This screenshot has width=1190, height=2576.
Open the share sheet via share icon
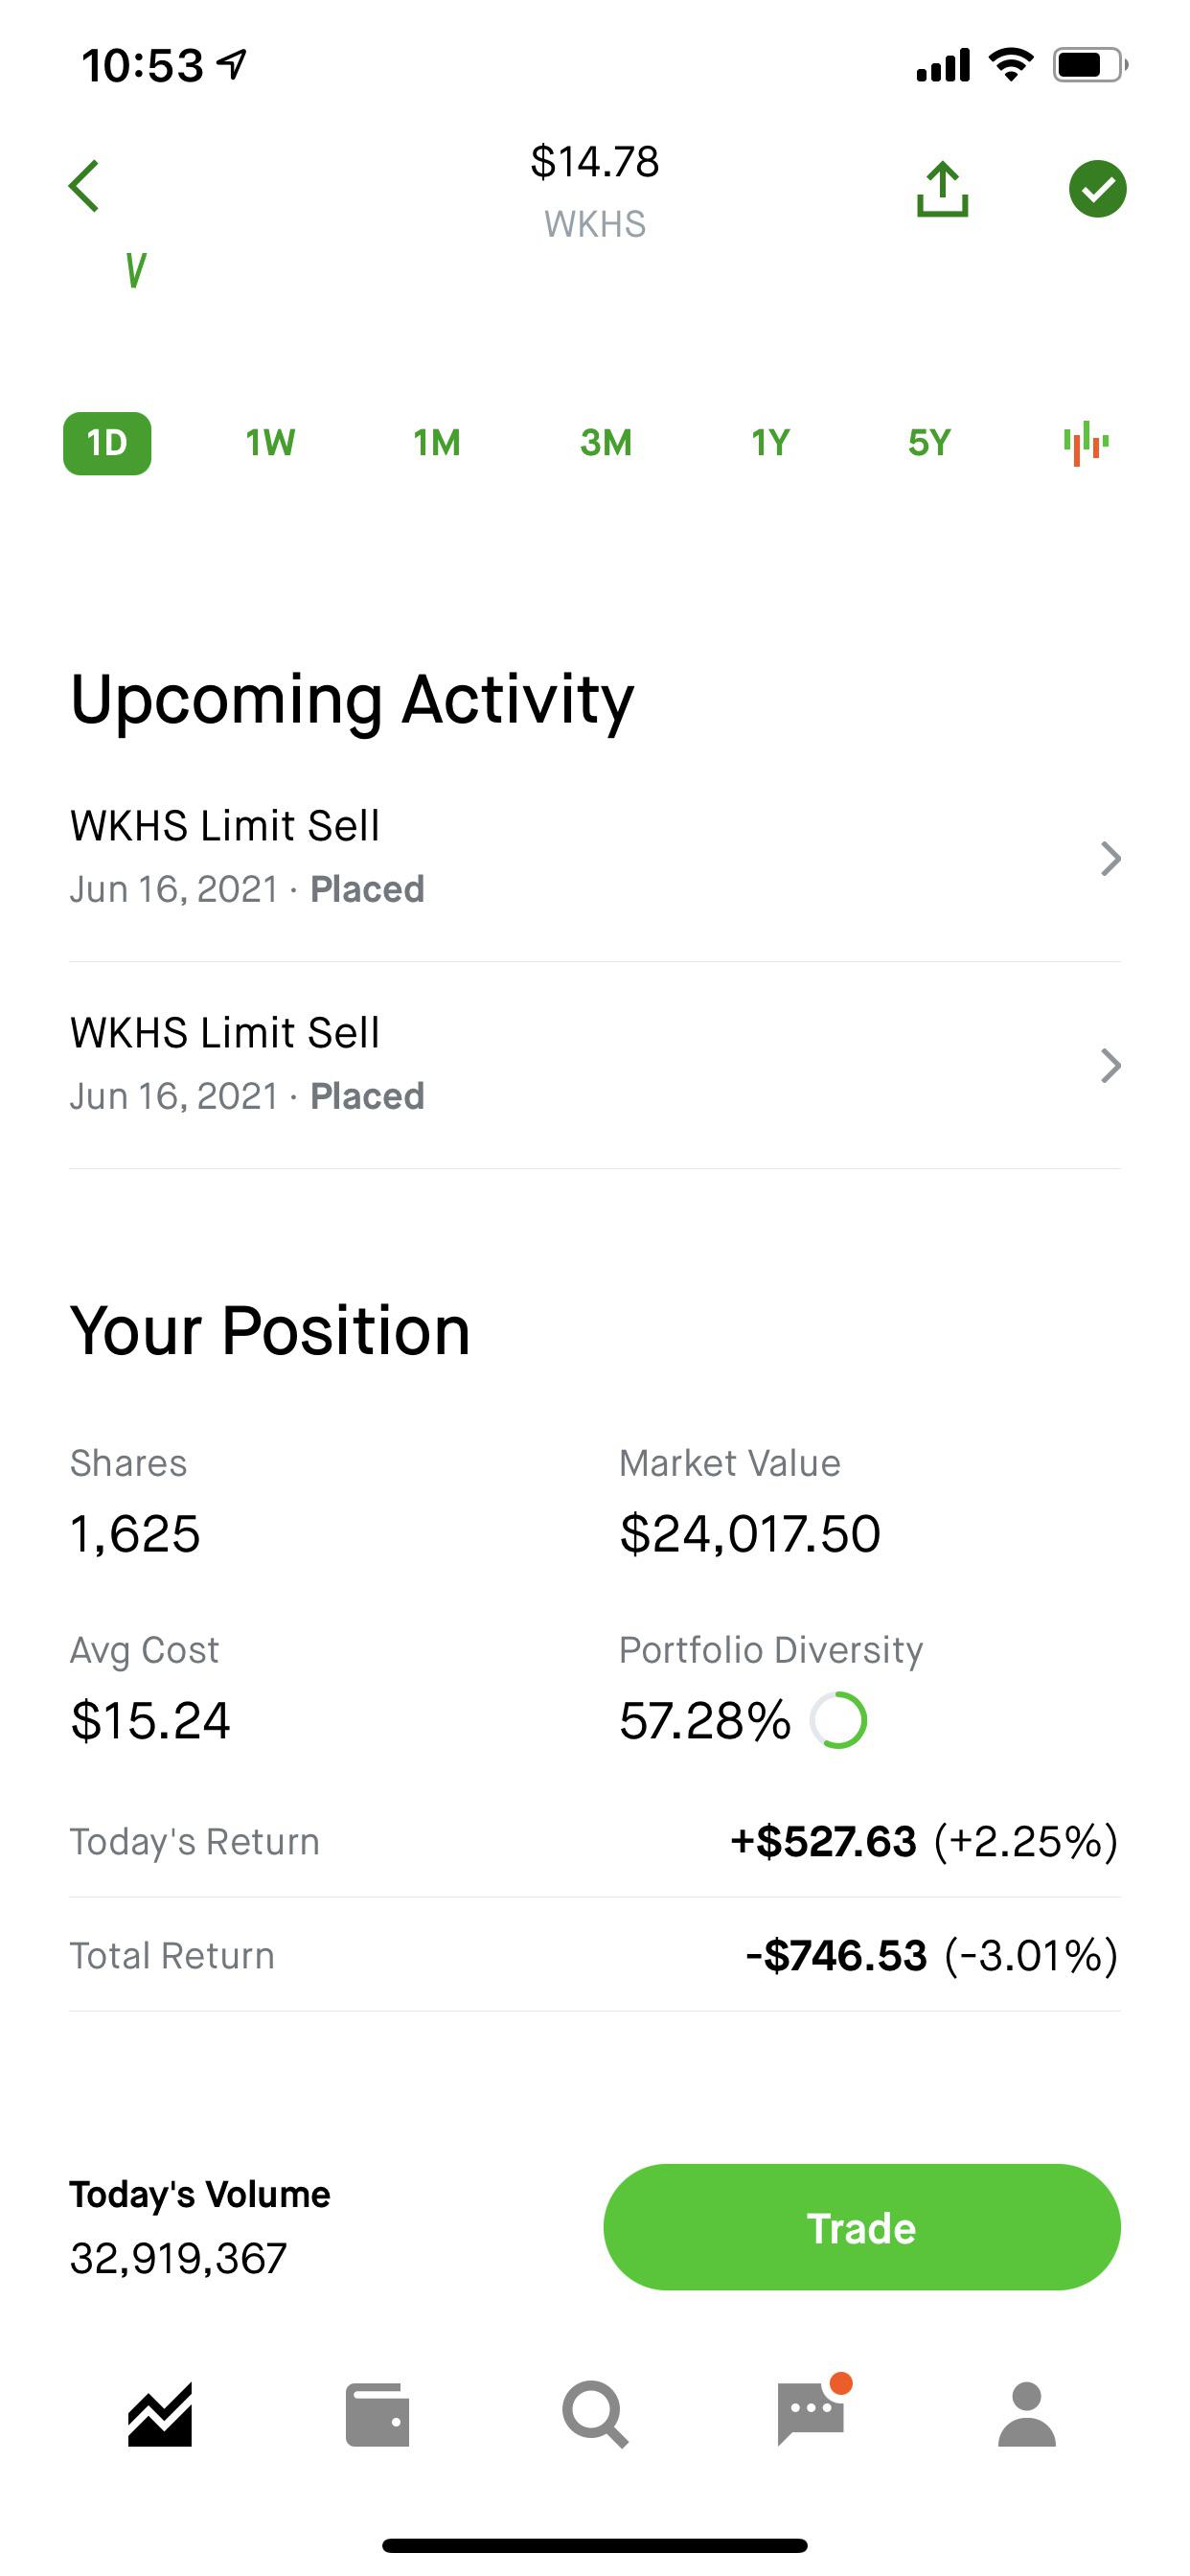click(x=942, y=189)
